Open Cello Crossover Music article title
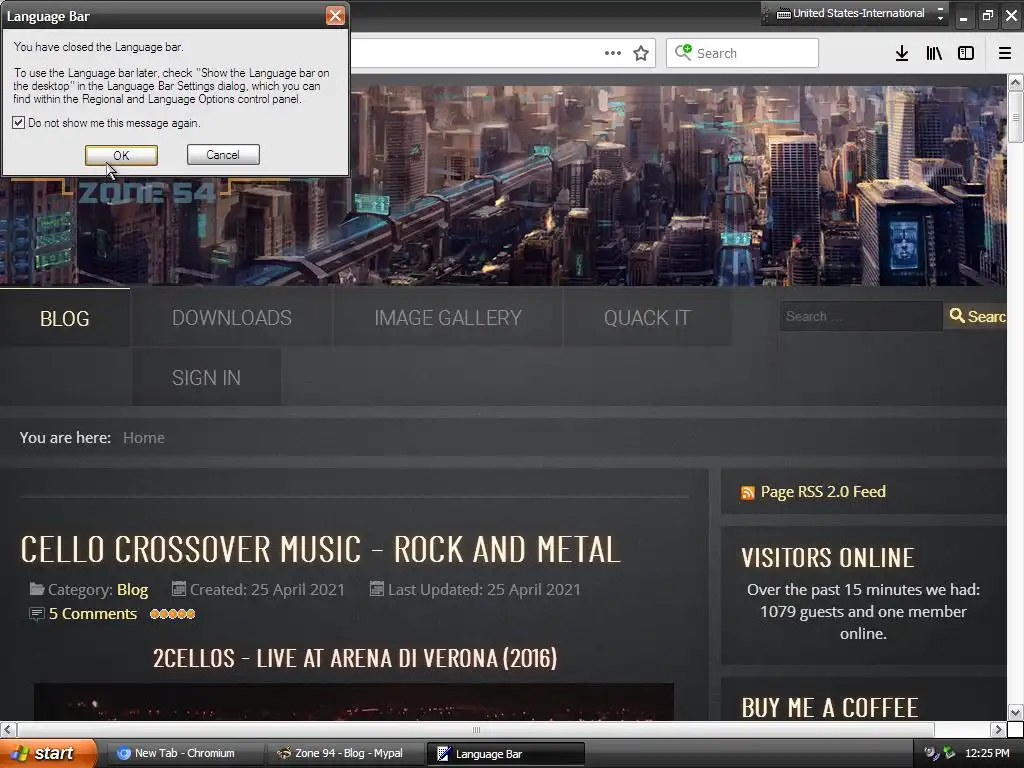This screenshot has width=1024, height=768. (320, 549)
